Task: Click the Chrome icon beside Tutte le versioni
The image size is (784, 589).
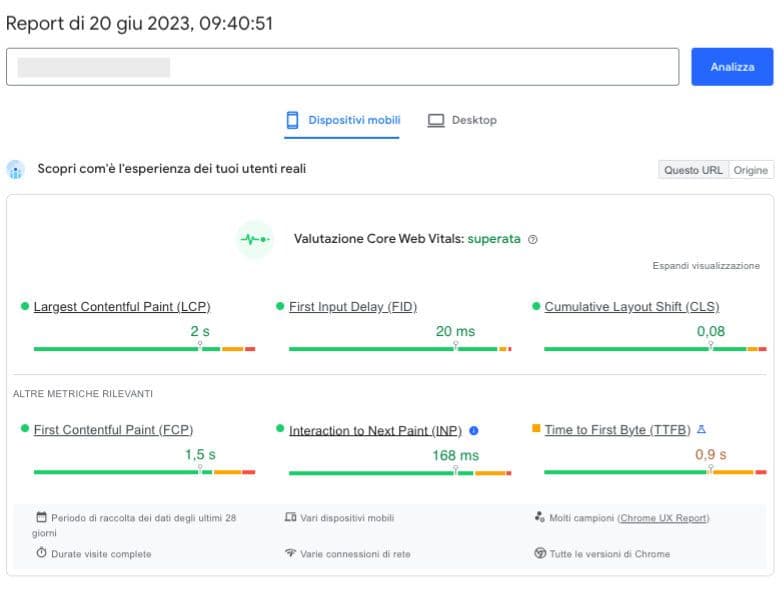Action: click(x=540, y=553)
